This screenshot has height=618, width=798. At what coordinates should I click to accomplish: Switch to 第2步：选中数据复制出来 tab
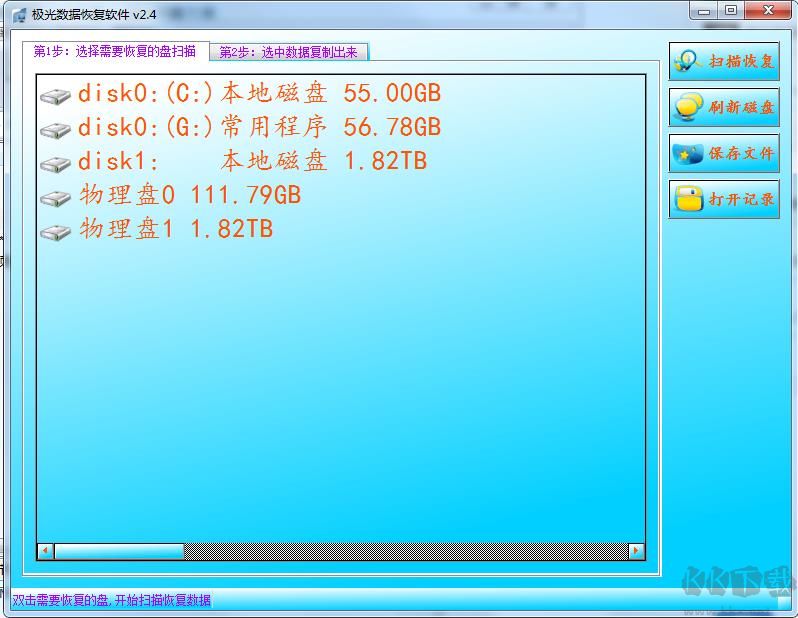click(x=288, y=52)
